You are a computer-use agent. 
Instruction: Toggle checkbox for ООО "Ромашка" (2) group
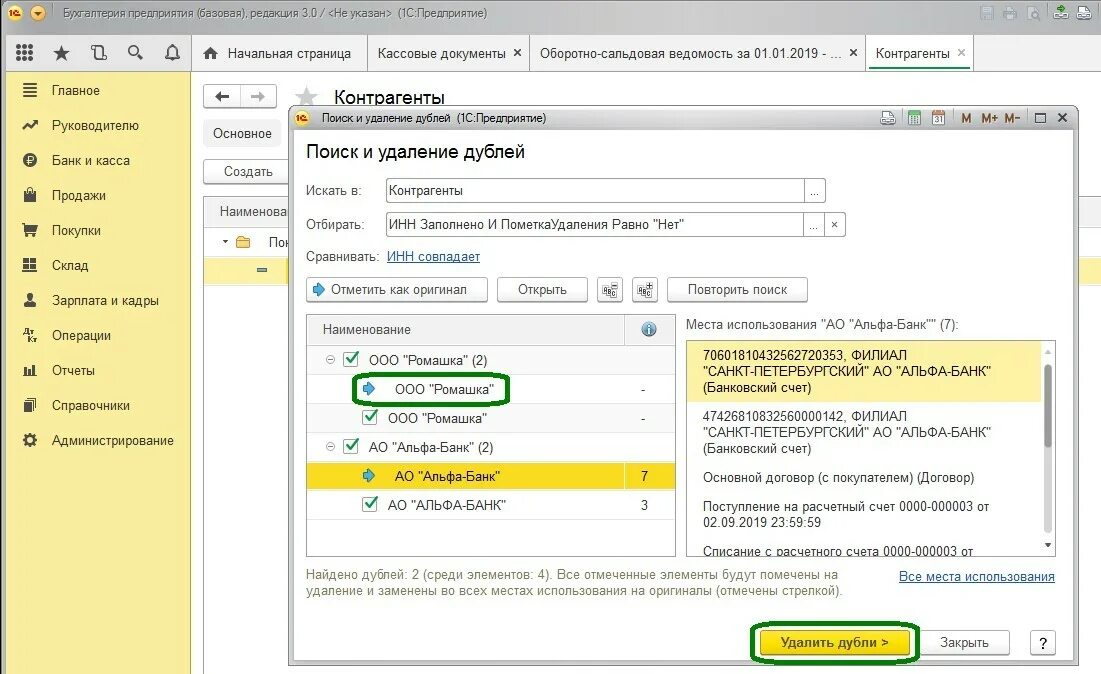pos(351,359)
